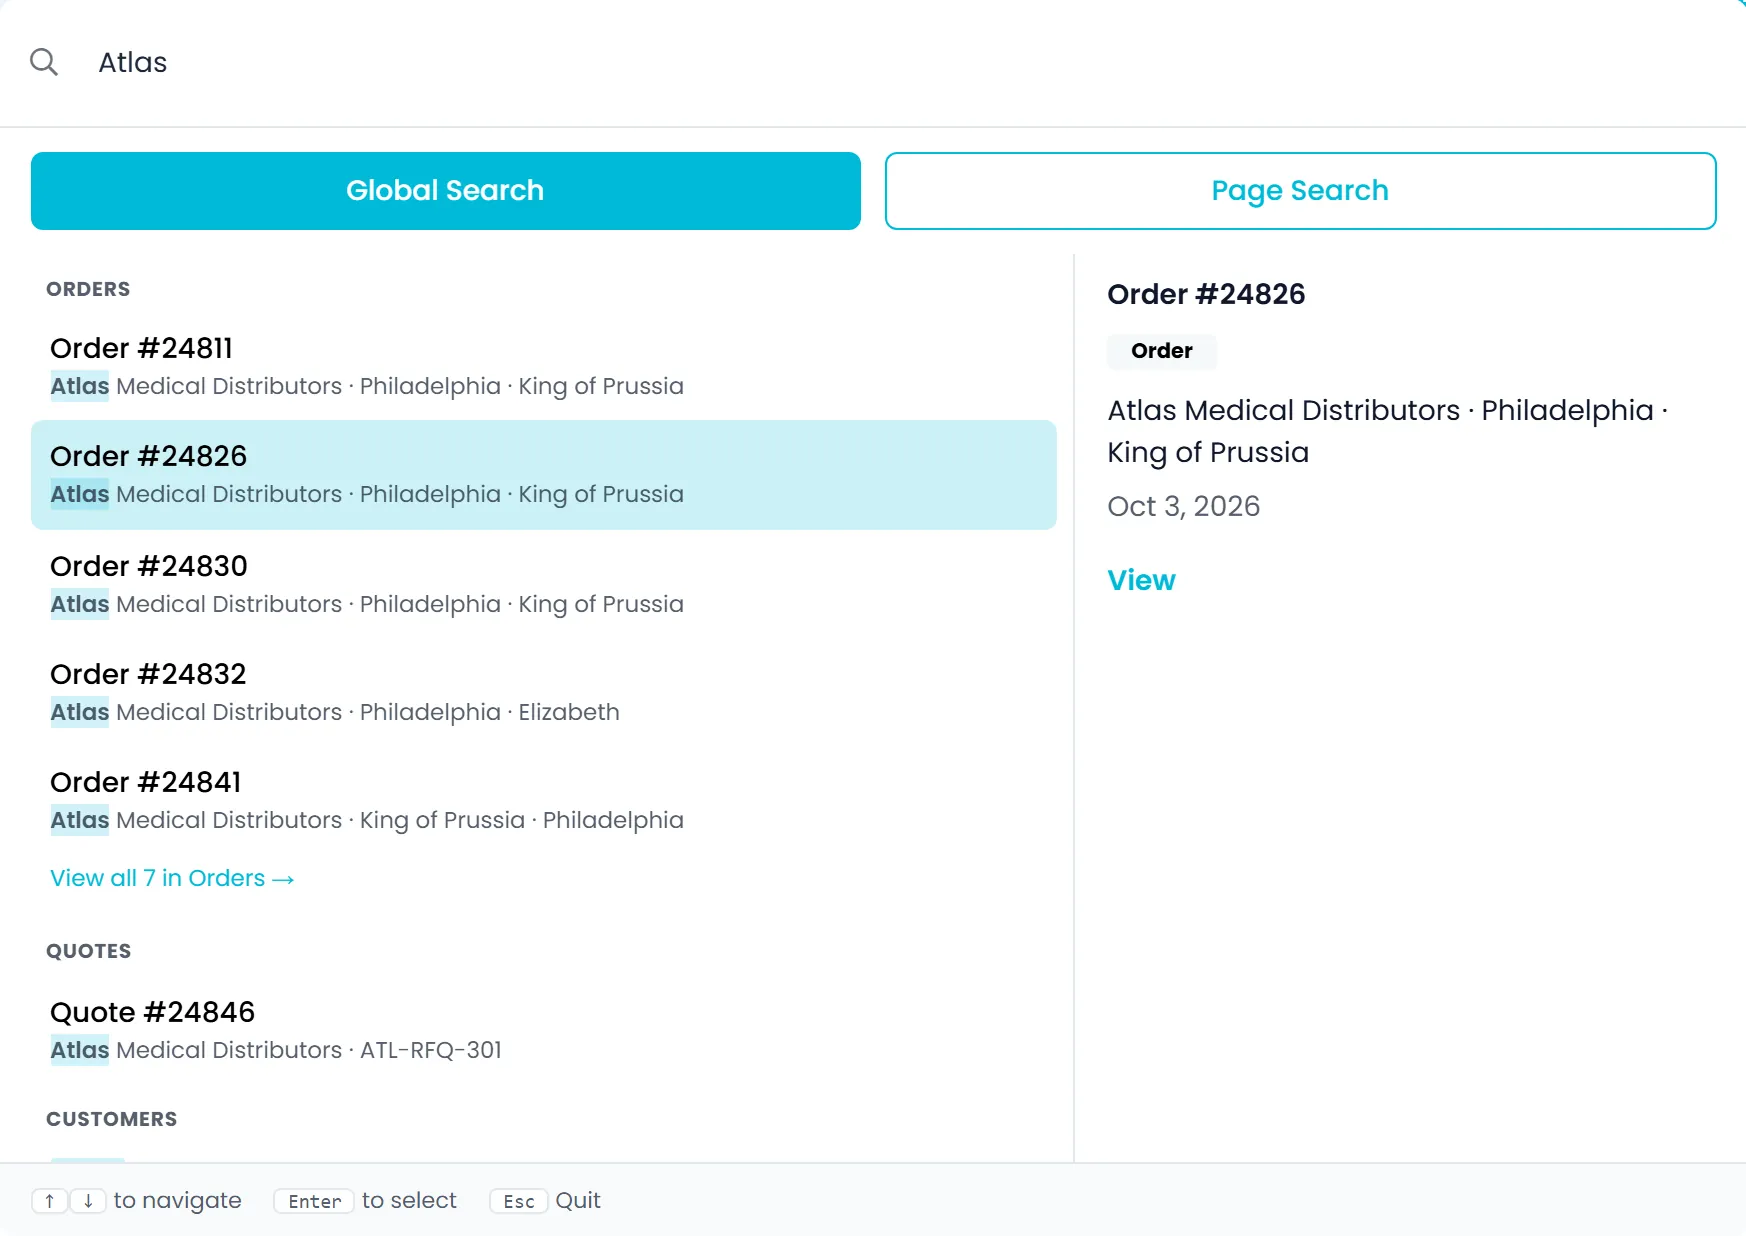Open Order #24830 result
Viewport: 1746px width, 1236px height.
point(543,585)
